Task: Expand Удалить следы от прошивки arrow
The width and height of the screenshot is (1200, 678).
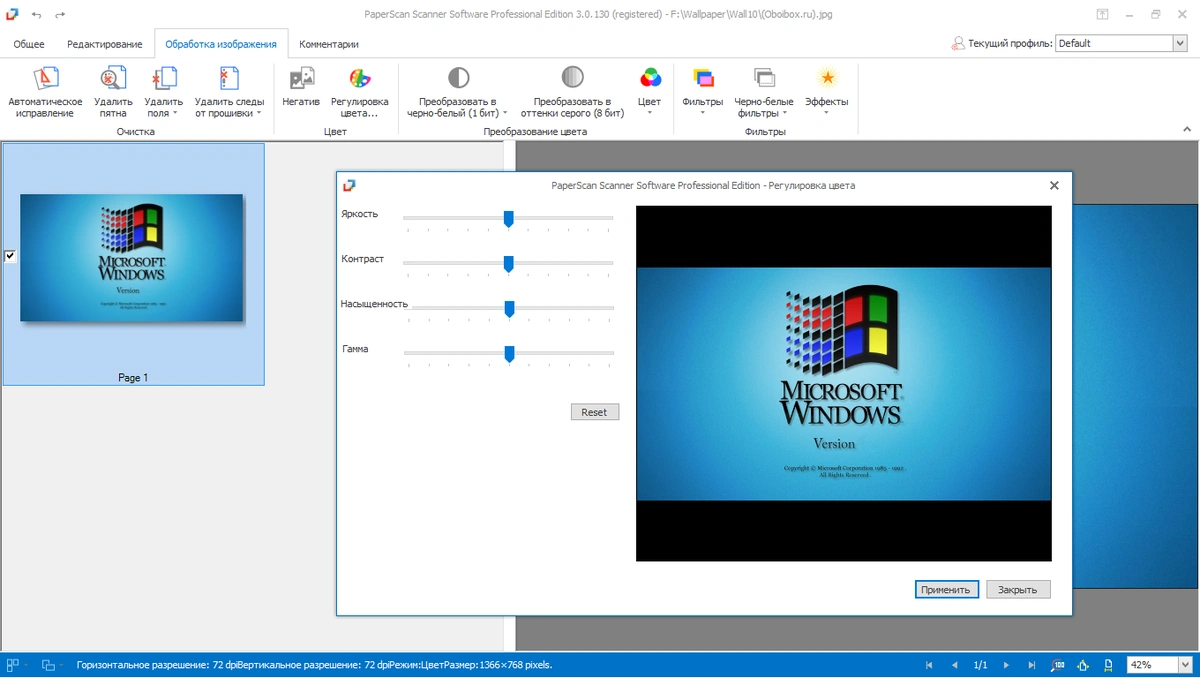Action: click(259, 113)
